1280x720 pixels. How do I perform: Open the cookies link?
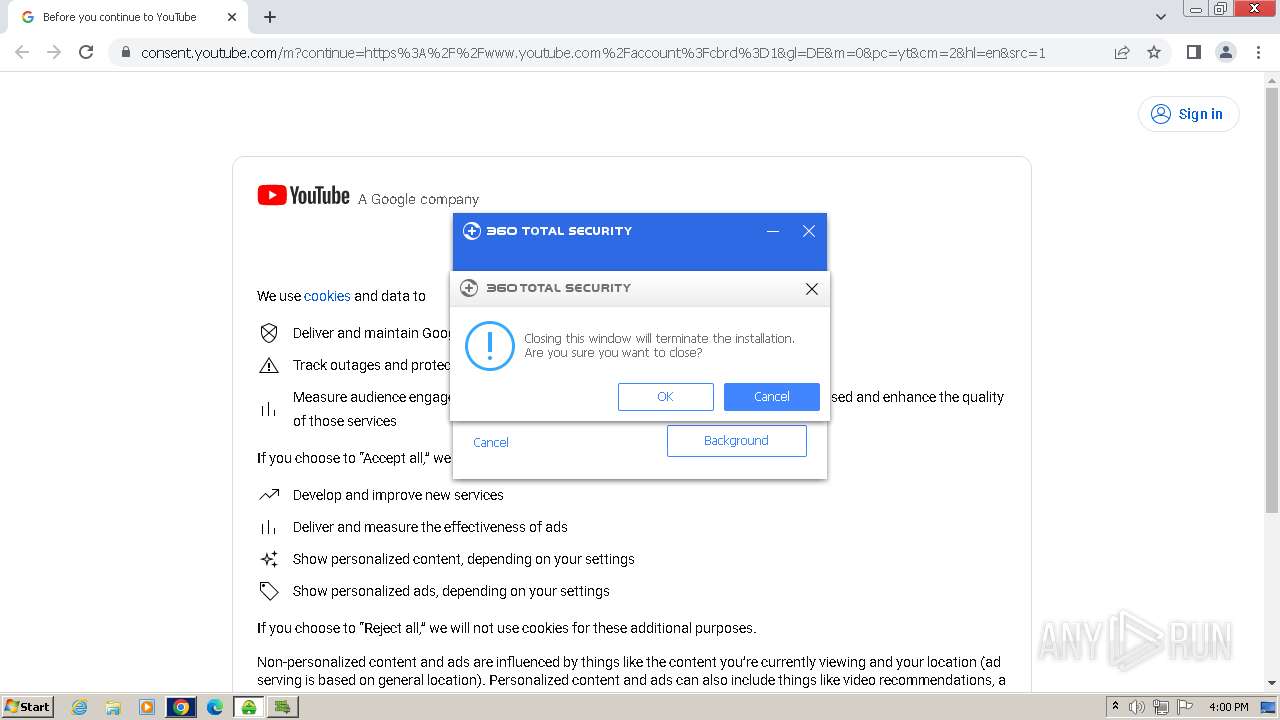click(327, 296)
